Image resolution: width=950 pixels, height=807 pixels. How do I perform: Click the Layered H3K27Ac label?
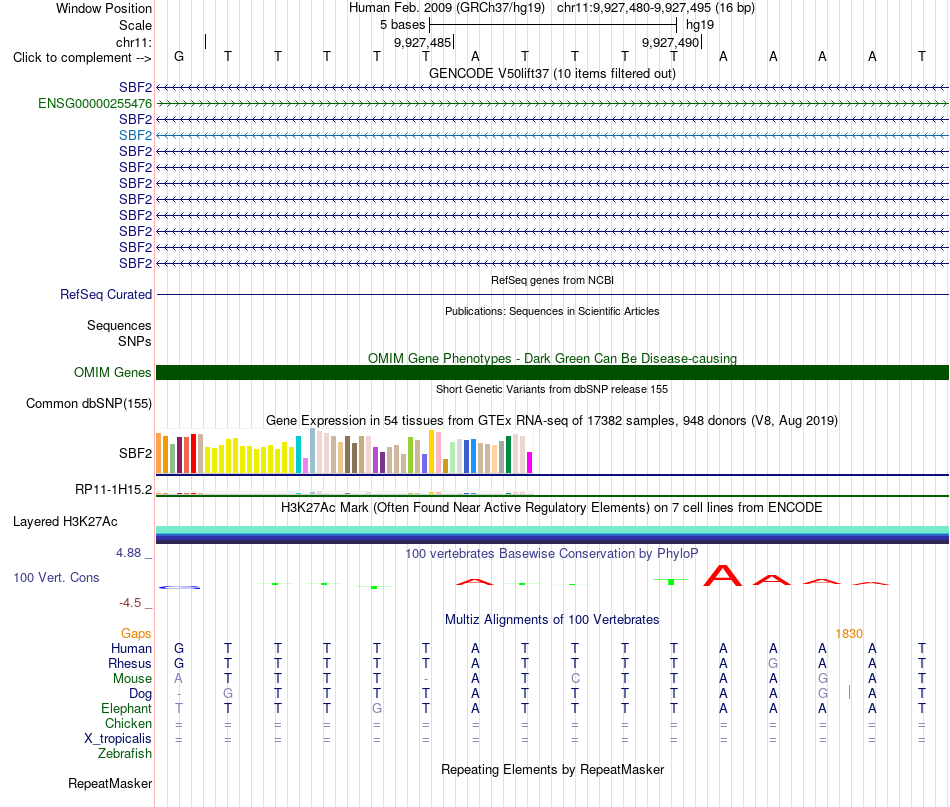[x=65, y=522]
